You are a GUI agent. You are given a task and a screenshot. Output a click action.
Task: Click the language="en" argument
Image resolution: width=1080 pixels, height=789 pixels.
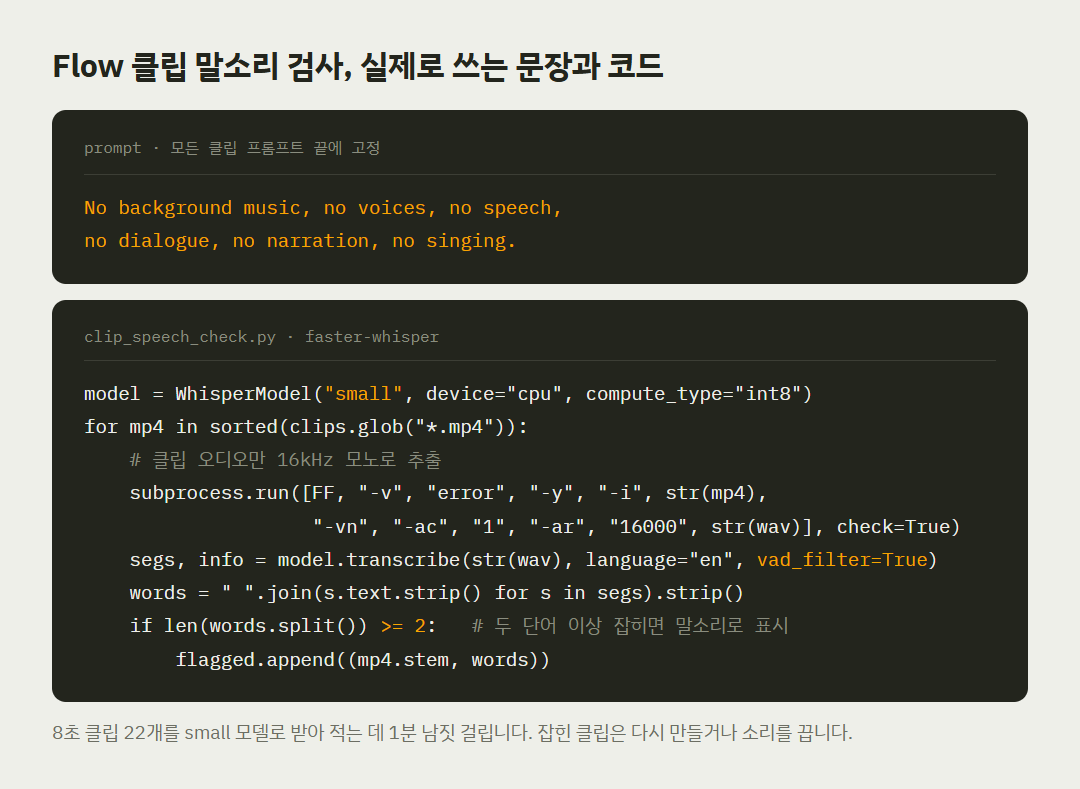coord(659,560)
